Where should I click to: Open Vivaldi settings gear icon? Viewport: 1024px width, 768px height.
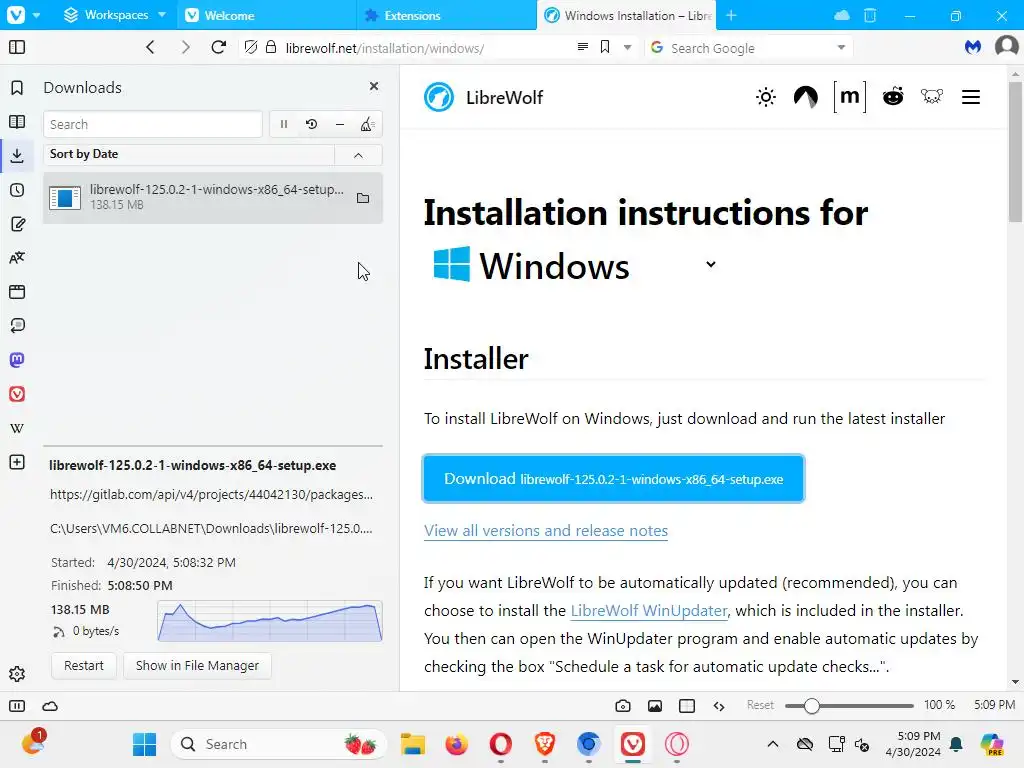[x=17, y=674]
